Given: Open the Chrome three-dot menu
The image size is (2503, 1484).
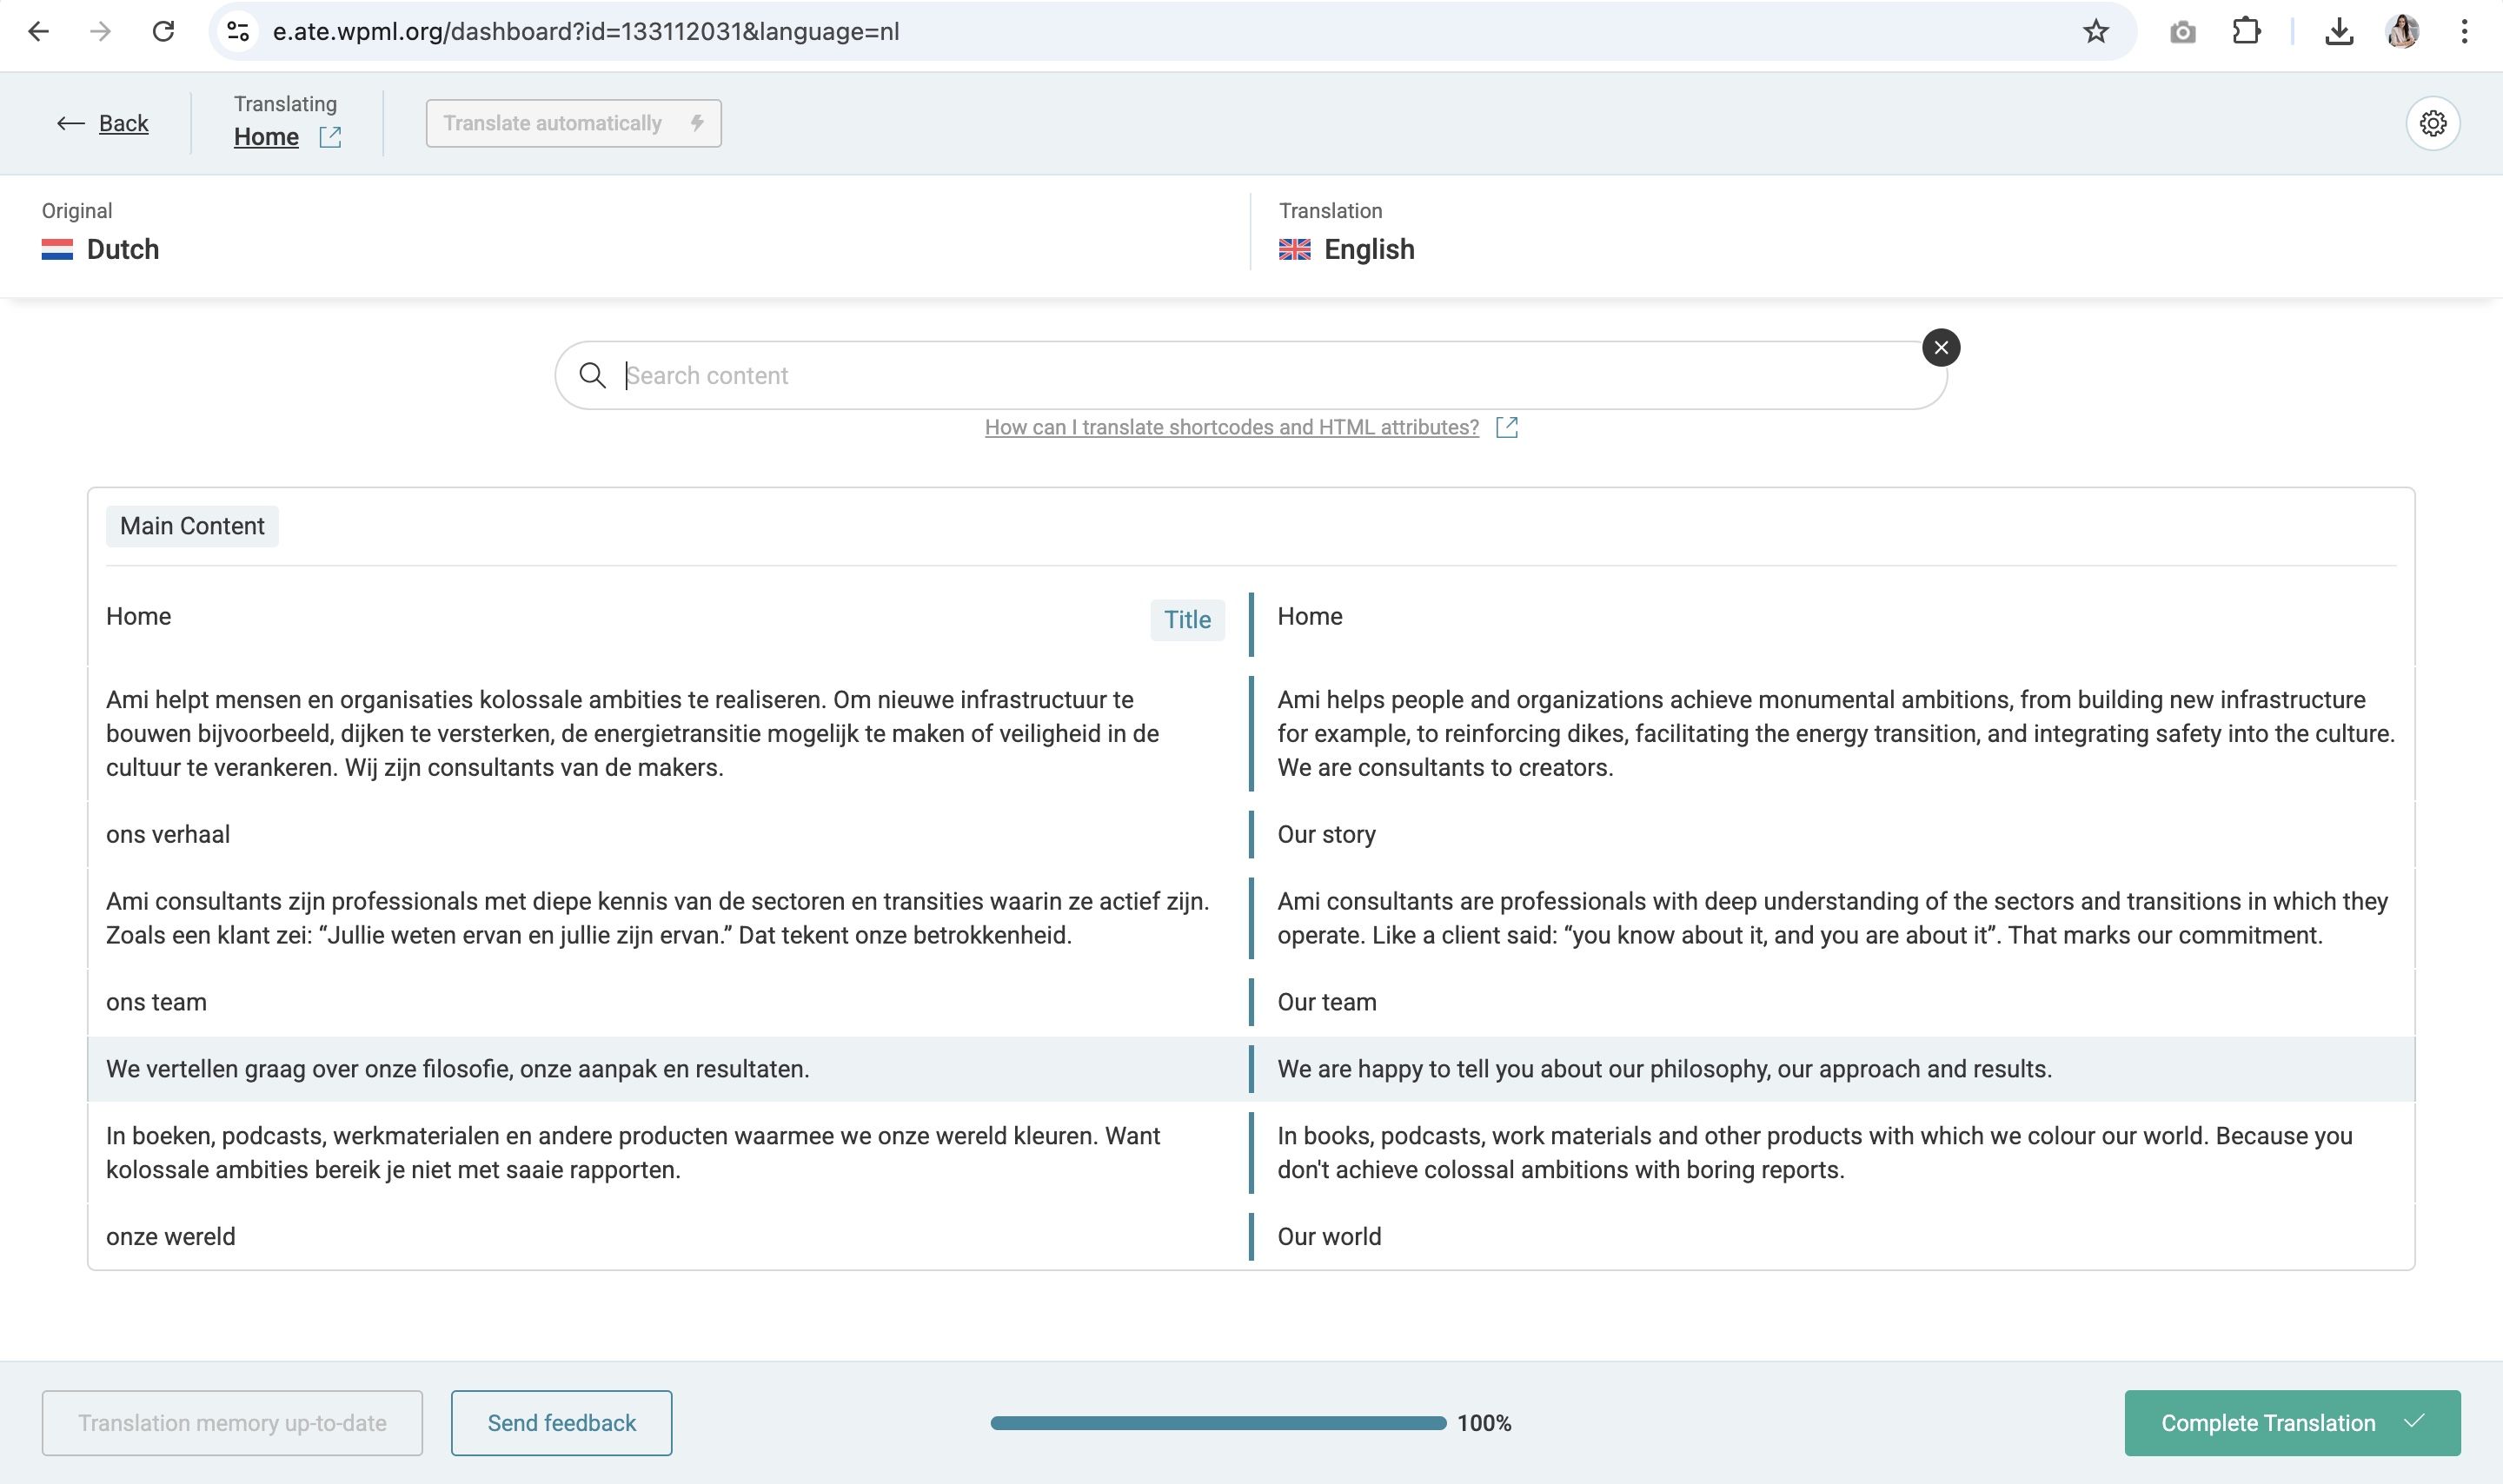Looking at the screenshot, I should click(x=2464, y=31).
